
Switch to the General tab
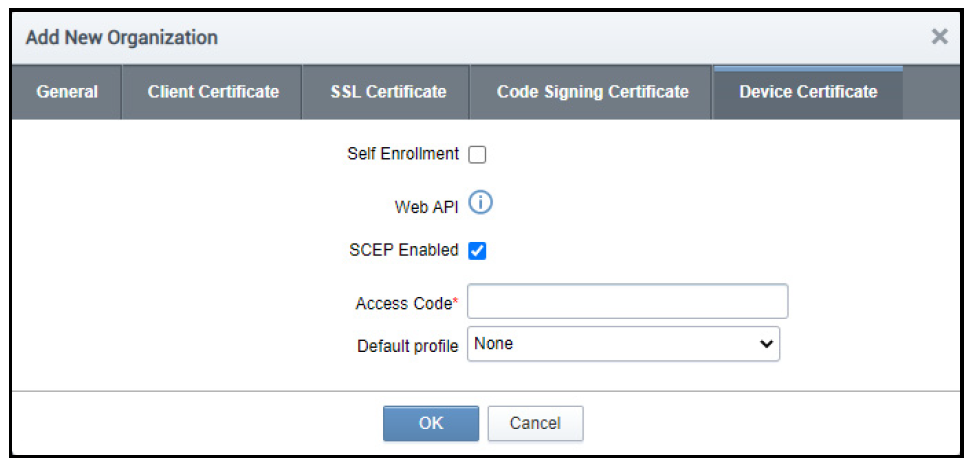pos(67,92)
